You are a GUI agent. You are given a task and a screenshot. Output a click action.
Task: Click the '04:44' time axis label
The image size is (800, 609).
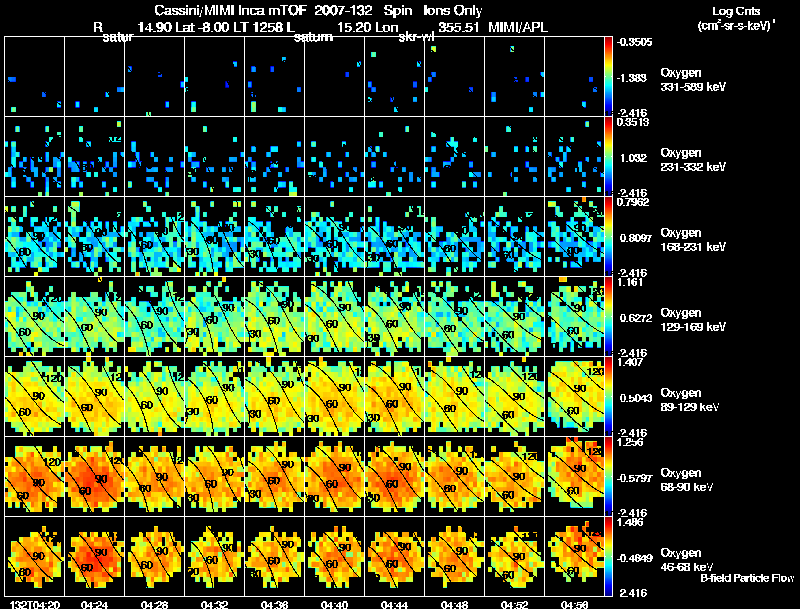tap(394, 604)
